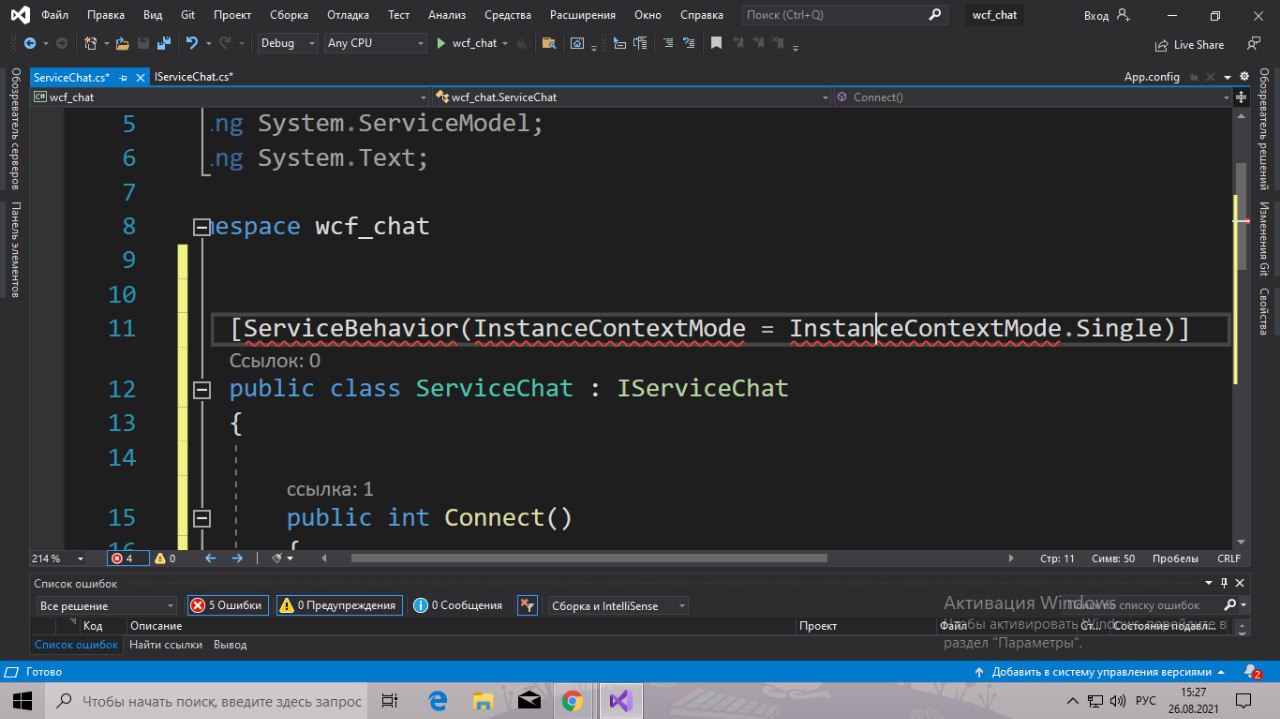
Task: Collapse the Connect() method block
Action: point(202,518)
